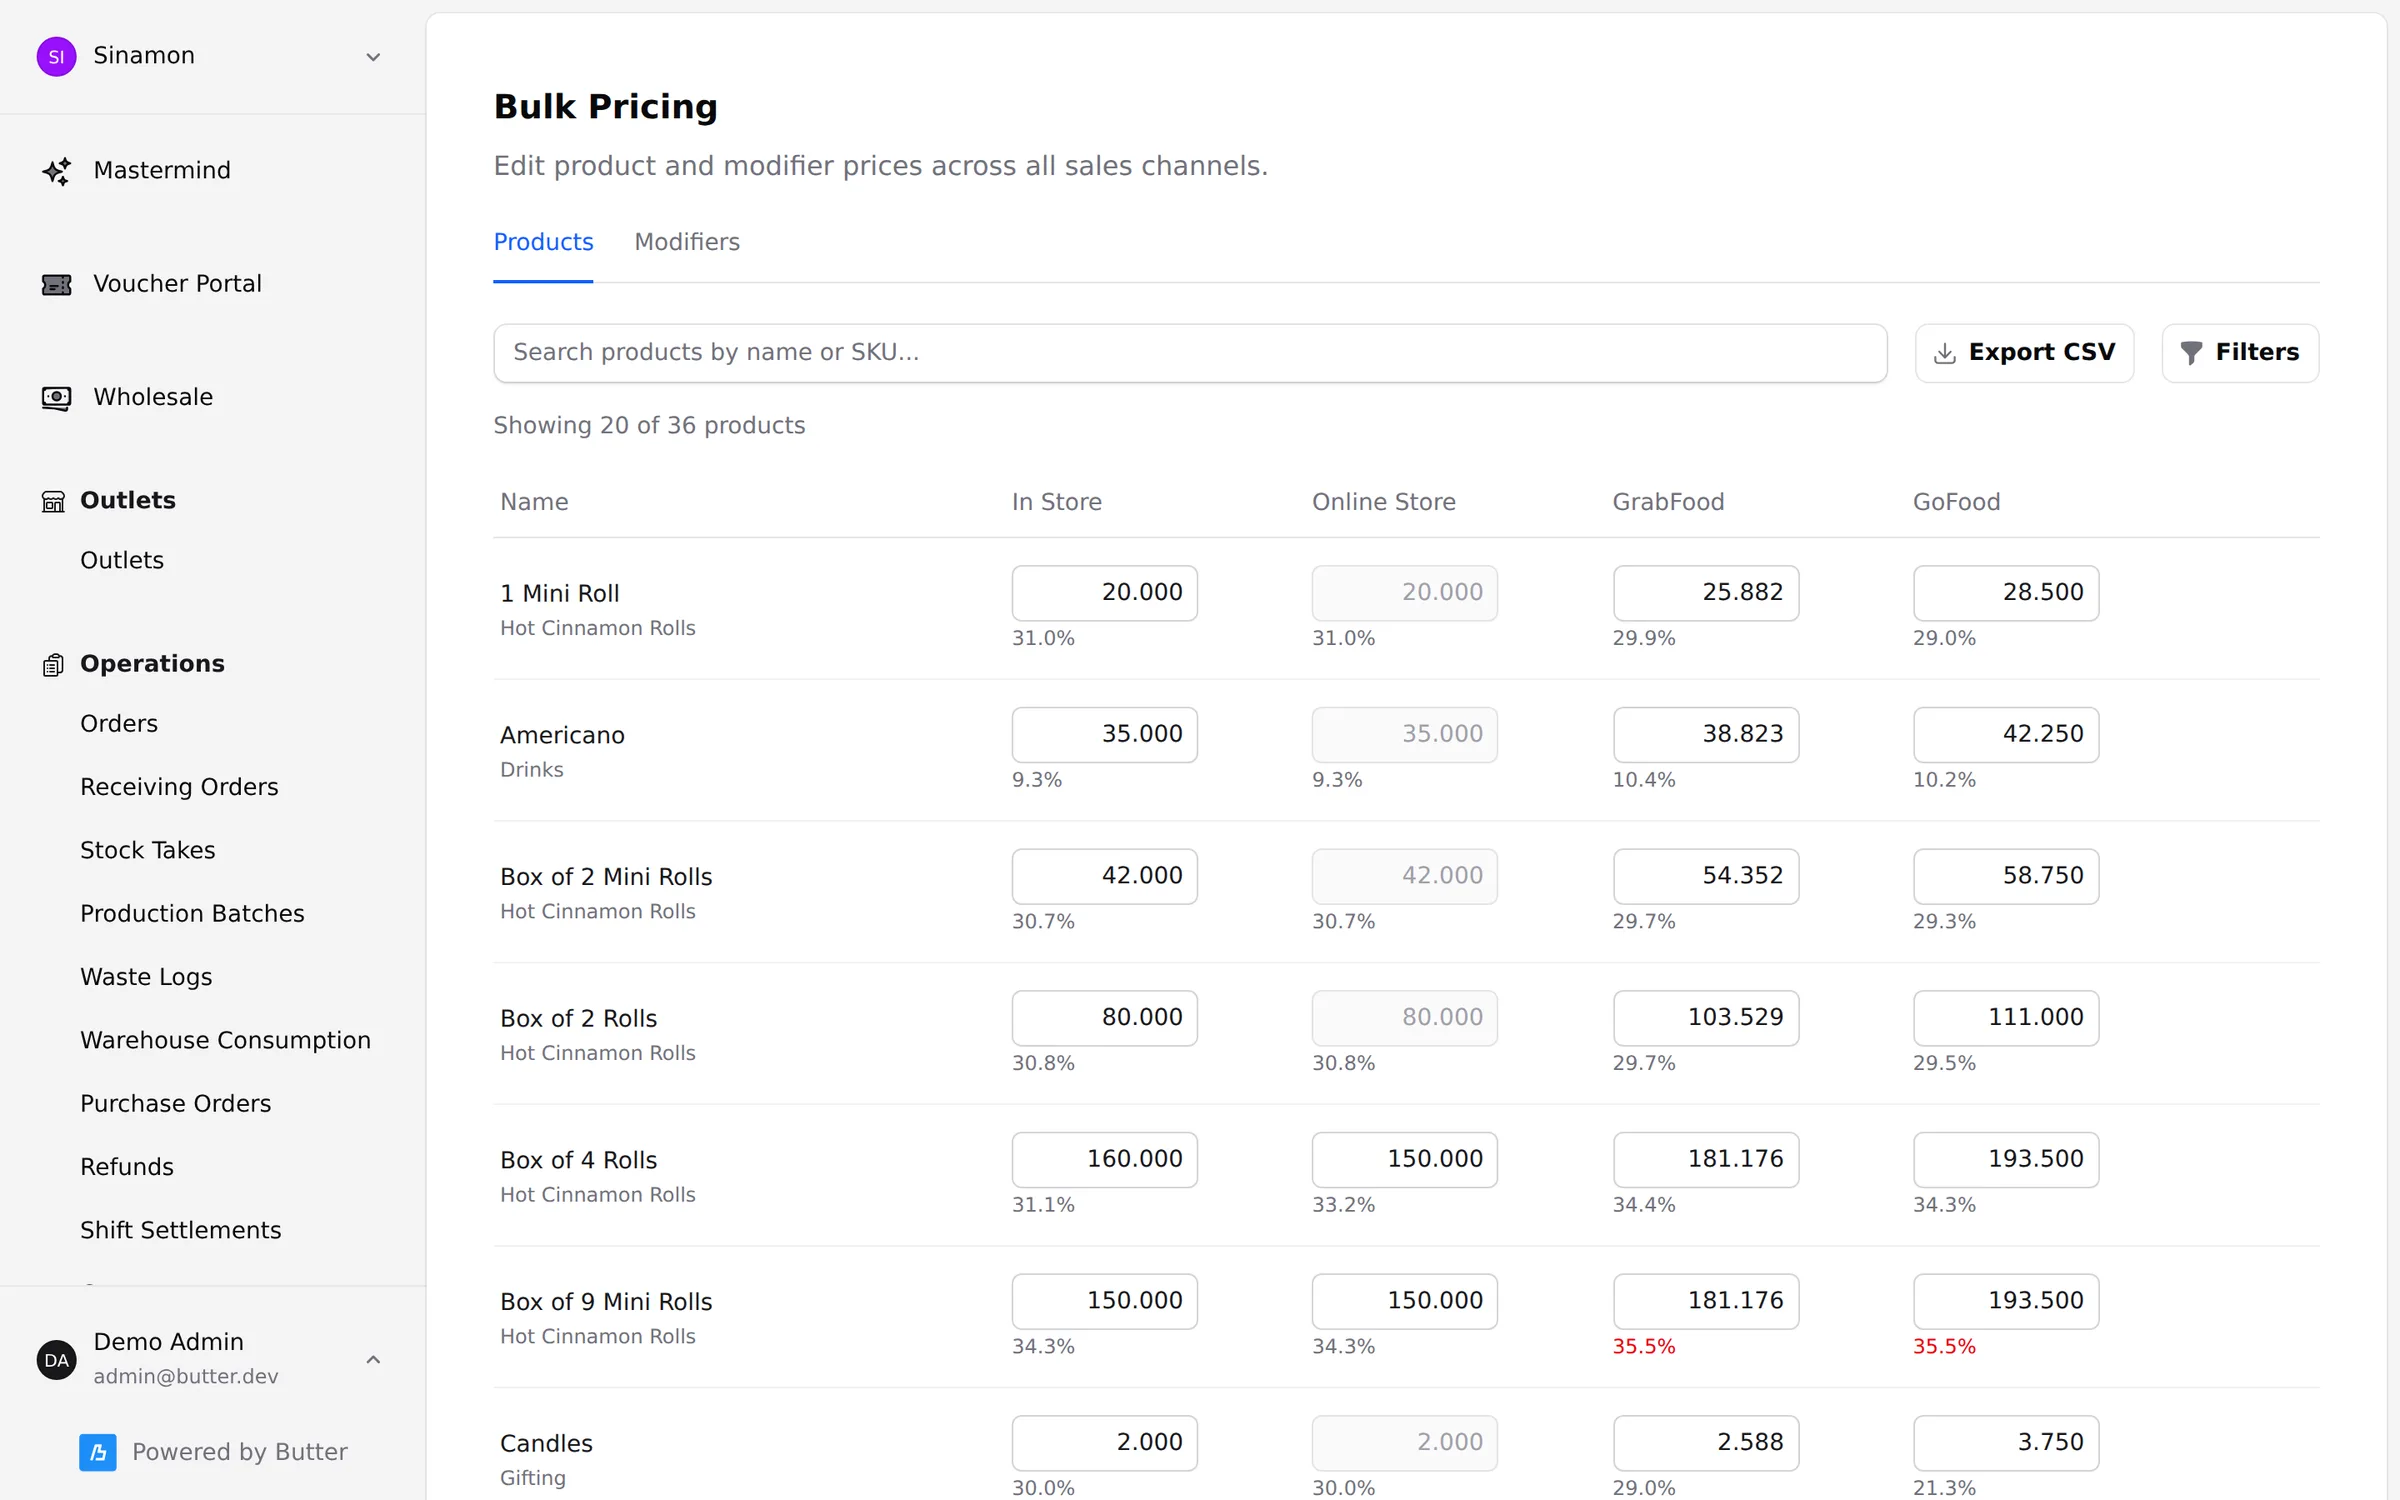Click the Butter logo icon
The height and width of the screenshot is (1500, 2400).
98,1452
